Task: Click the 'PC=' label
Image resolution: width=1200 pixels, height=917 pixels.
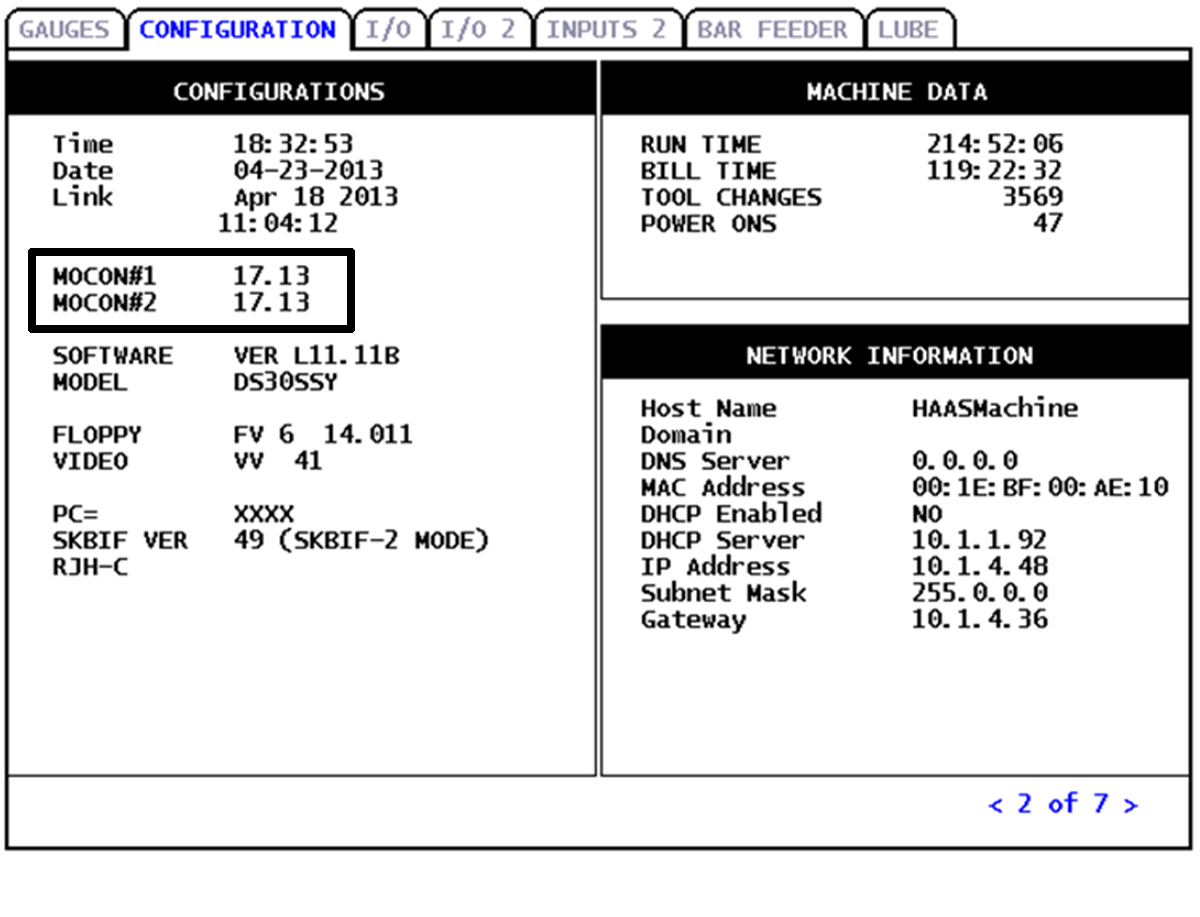Action: [x=75, y=515]
